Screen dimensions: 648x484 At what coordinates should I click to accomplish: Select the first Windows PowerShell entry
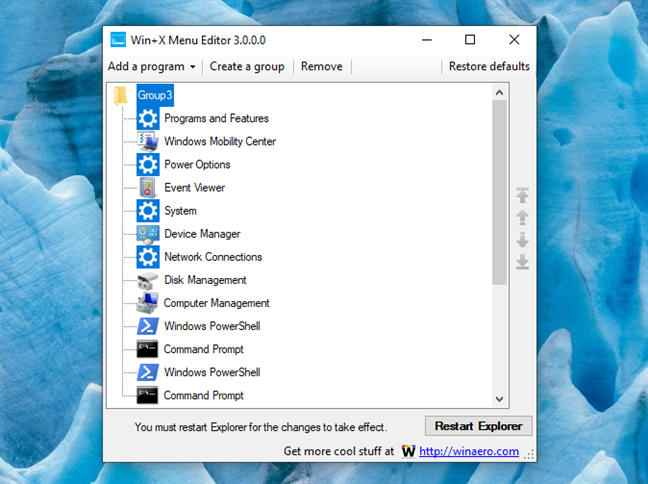pos(212,326)
